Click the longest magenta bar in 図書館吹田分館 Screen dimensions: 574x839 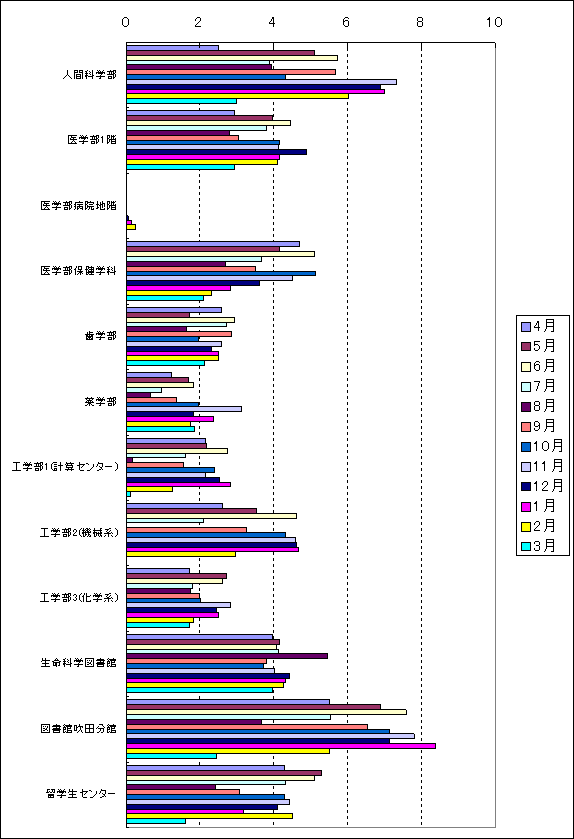pyautogui.click(x=281, y=746)
